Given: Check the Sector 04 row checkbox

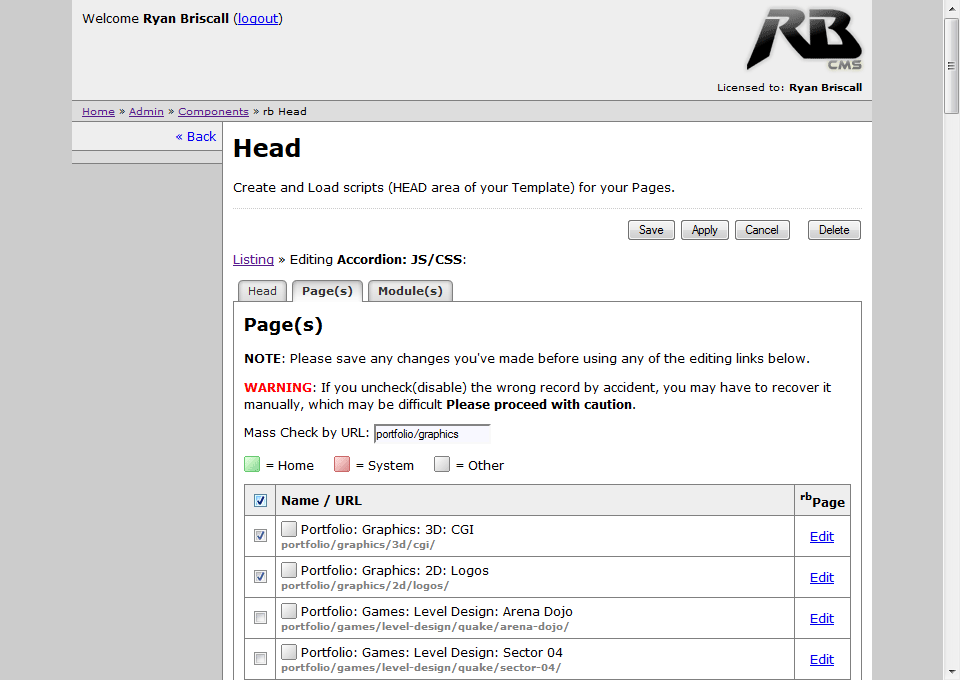Looking at the screenshot, I should [260, 659].
